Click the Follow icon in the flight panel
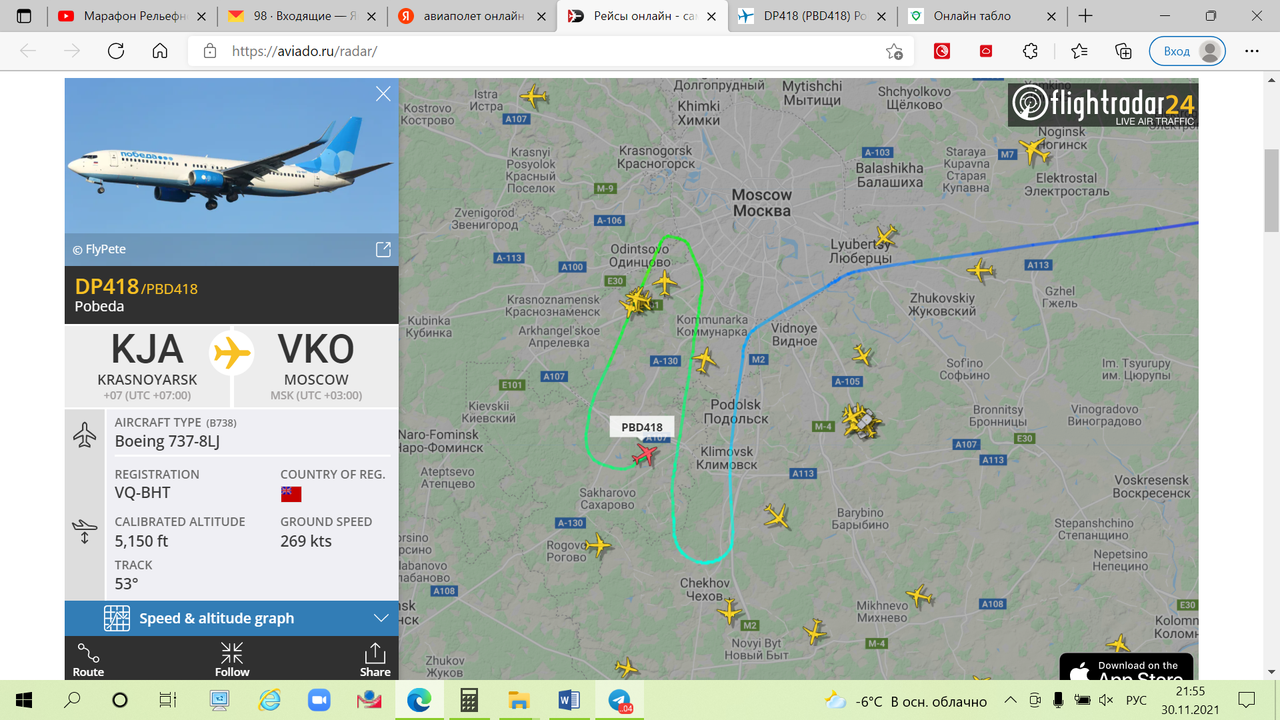The image size is (1280, 720). 232,660
